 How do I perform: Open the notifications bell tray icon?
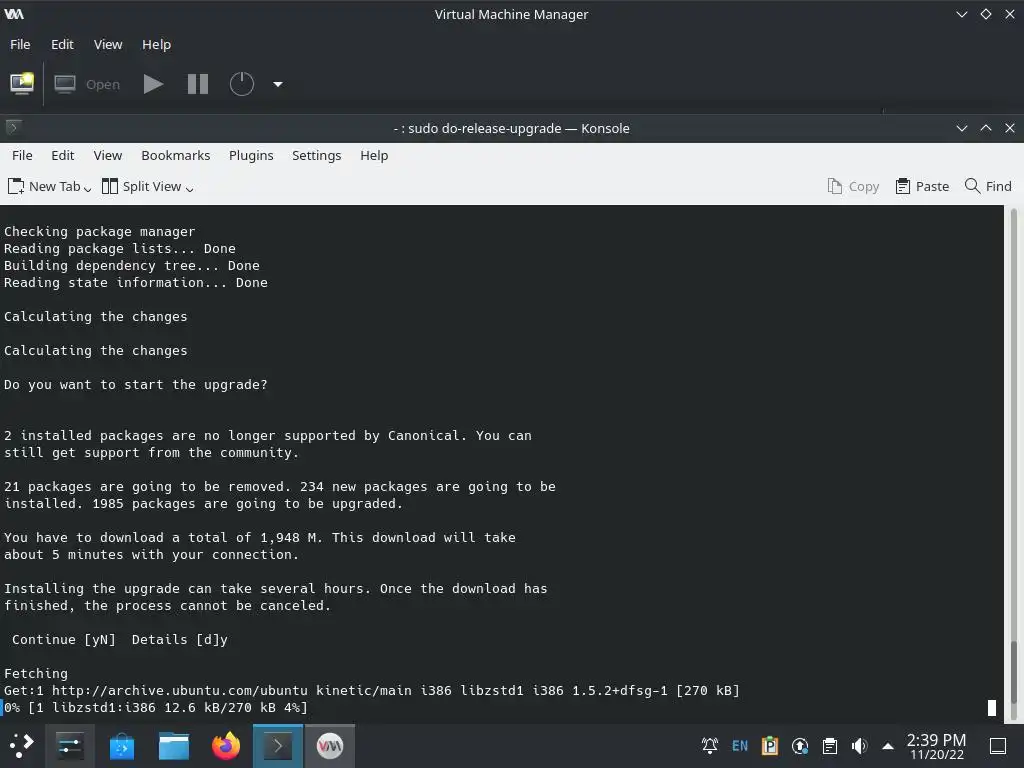click(x=710, y=745)
